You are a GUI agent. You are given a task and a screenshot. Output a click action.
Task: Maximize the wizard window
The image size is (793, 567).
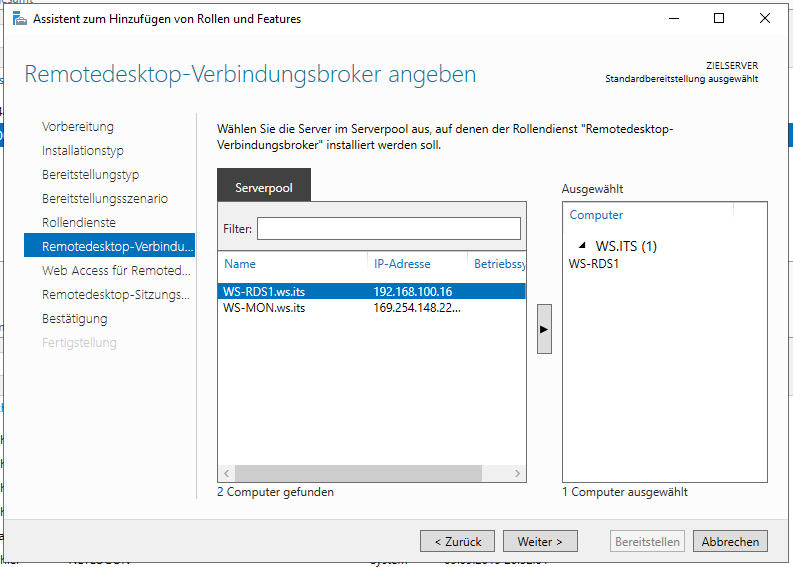point(719,19)
